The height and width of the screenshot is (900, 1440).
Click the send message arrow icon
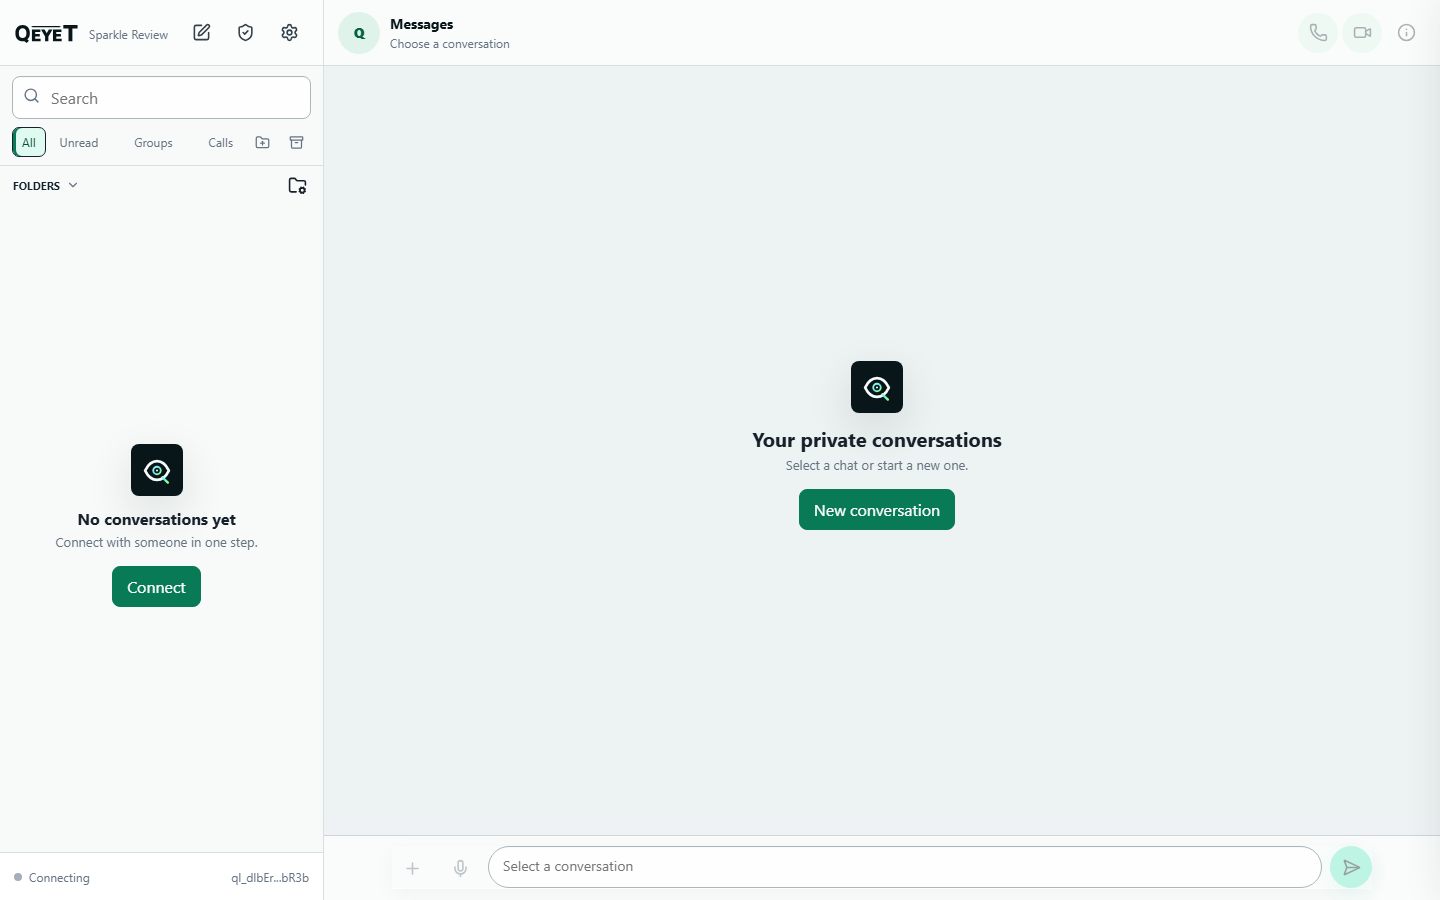[1351, 867]
